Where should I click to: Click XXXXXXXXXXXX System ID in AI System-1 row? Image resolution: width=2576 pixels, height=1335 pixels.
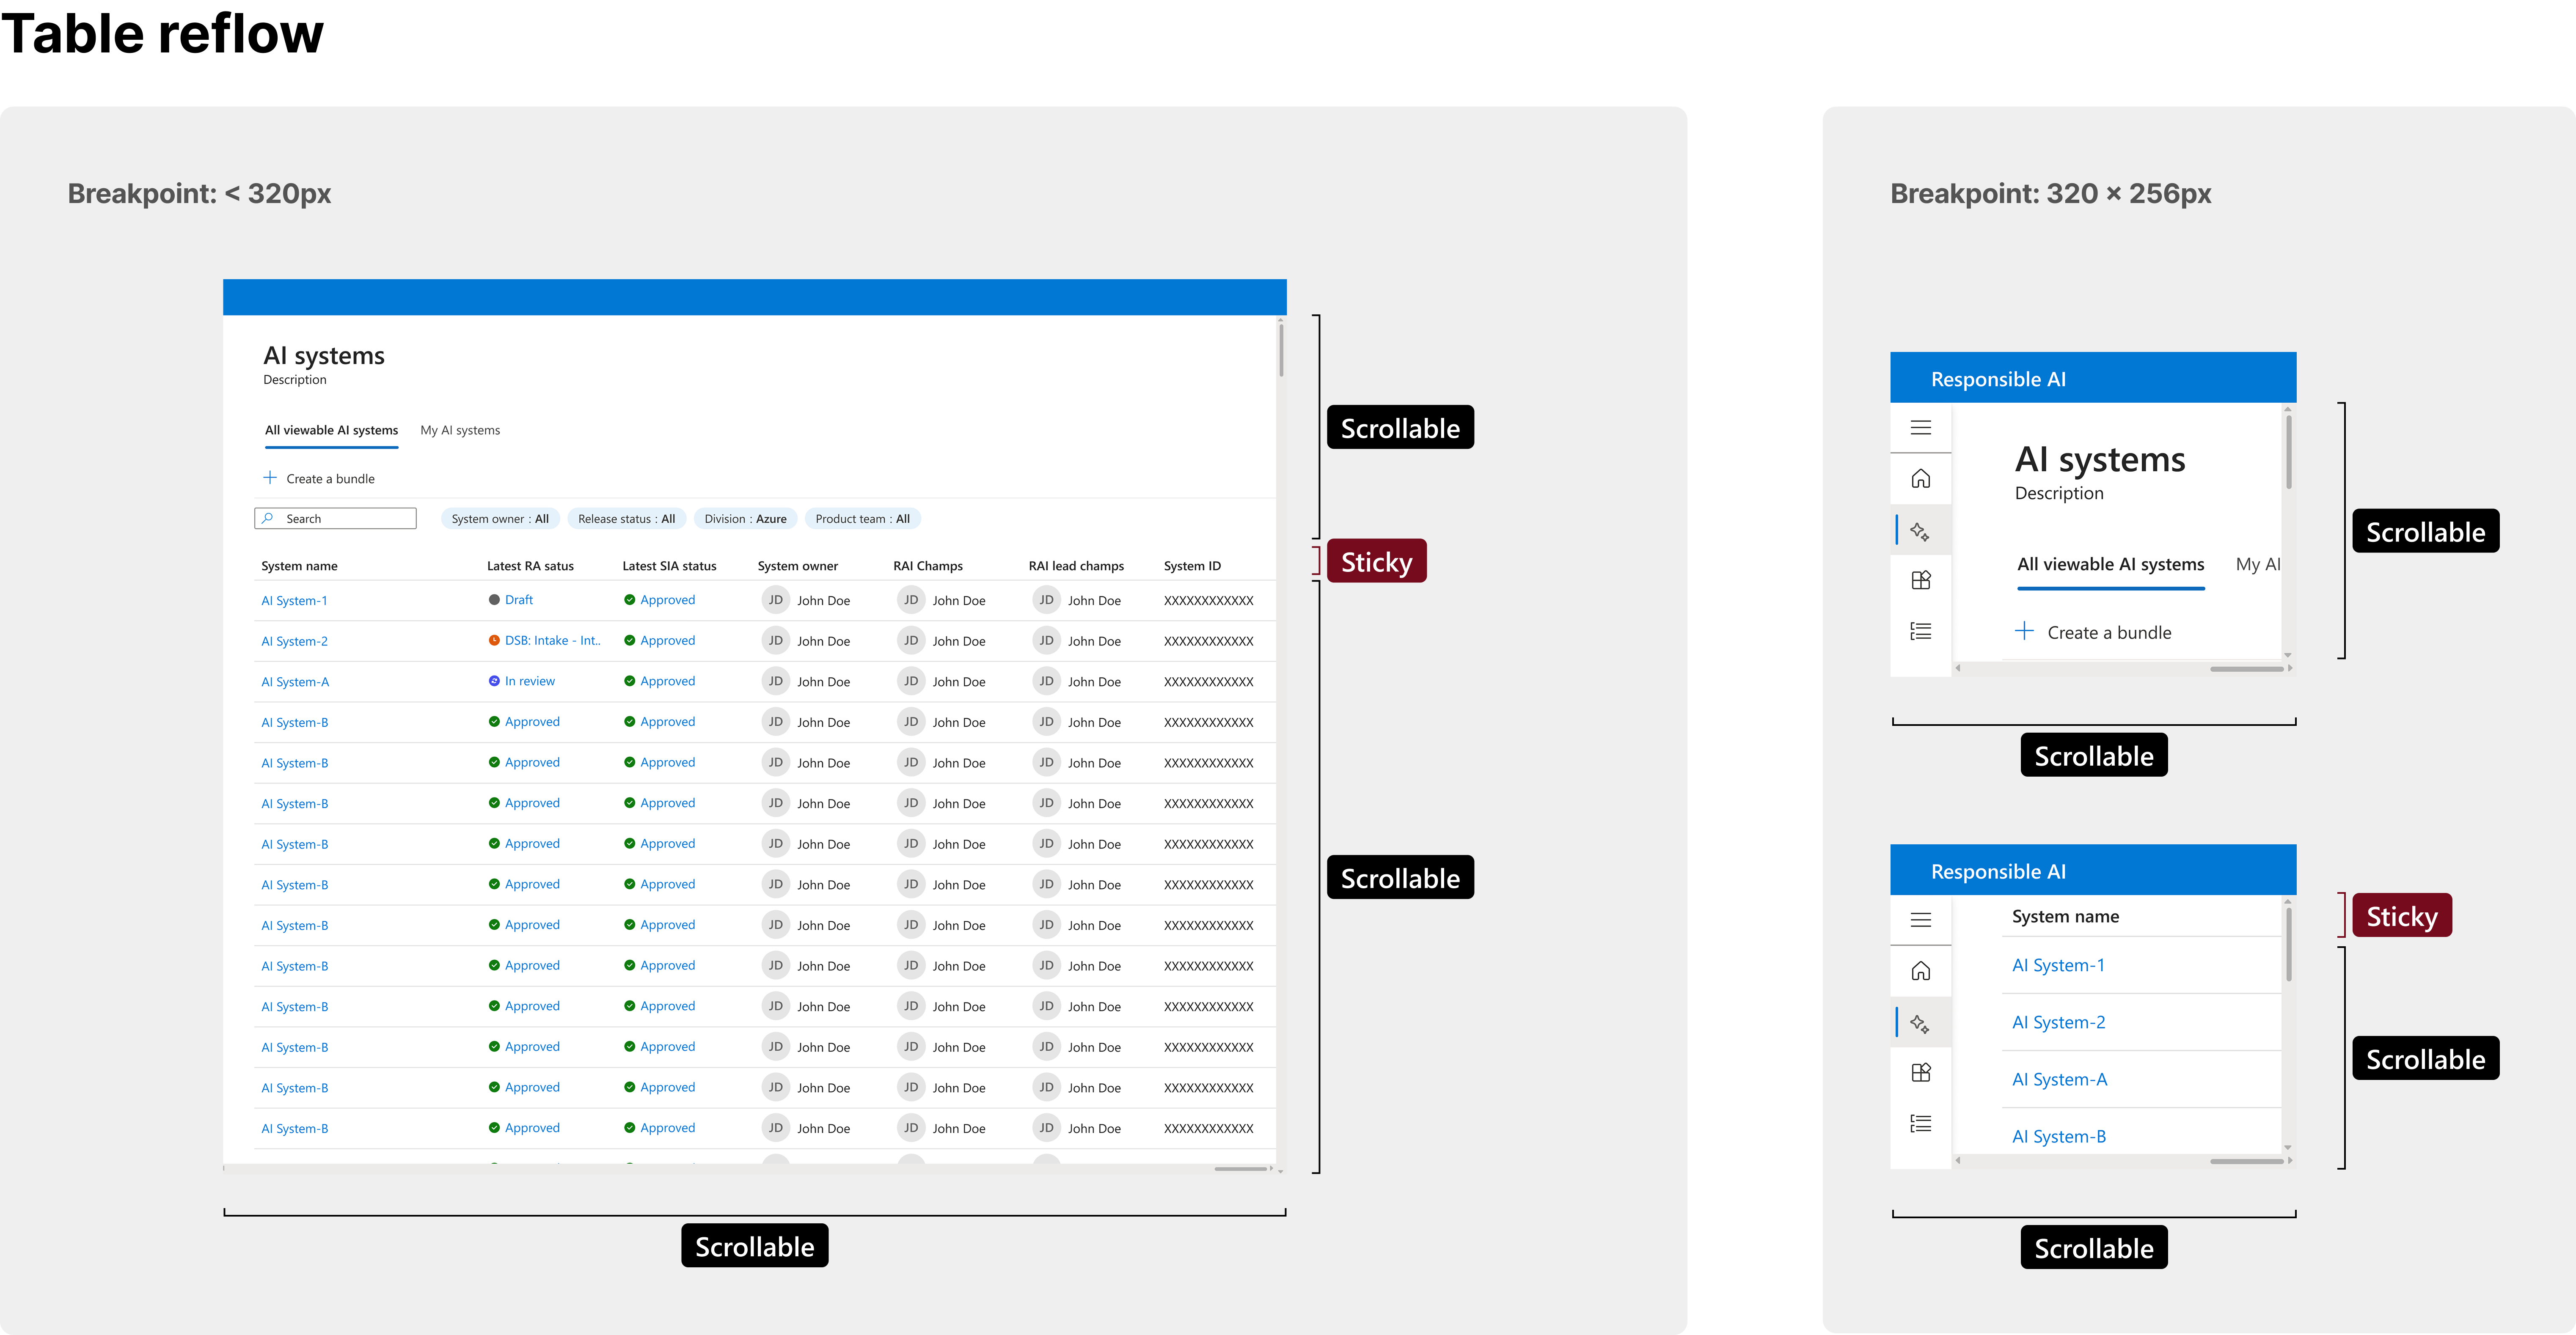[x=1208, y=601]
